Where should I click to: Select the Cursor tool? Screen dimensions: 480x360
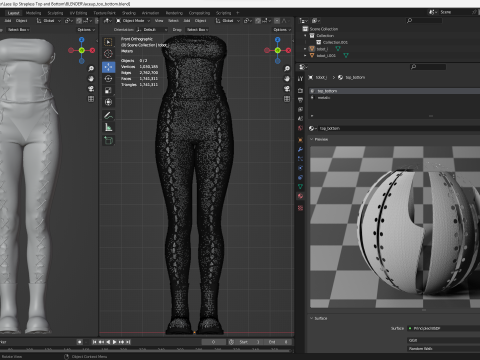(108, 54)
